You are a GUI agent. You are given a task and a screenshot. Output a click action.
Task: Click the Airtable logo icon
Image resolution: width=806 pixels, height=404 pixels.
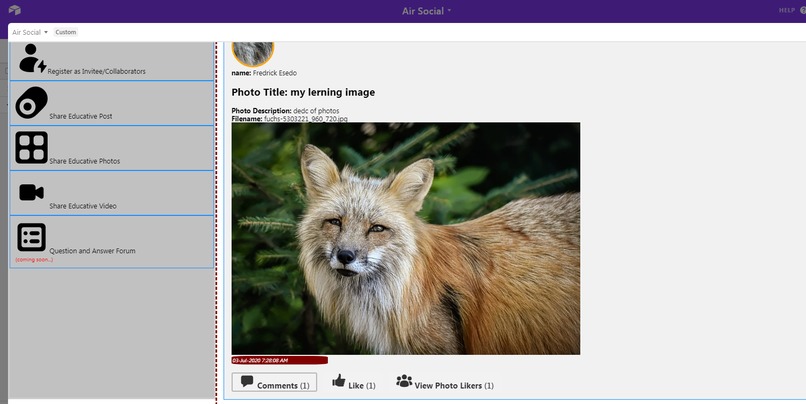tap(14, 10)
